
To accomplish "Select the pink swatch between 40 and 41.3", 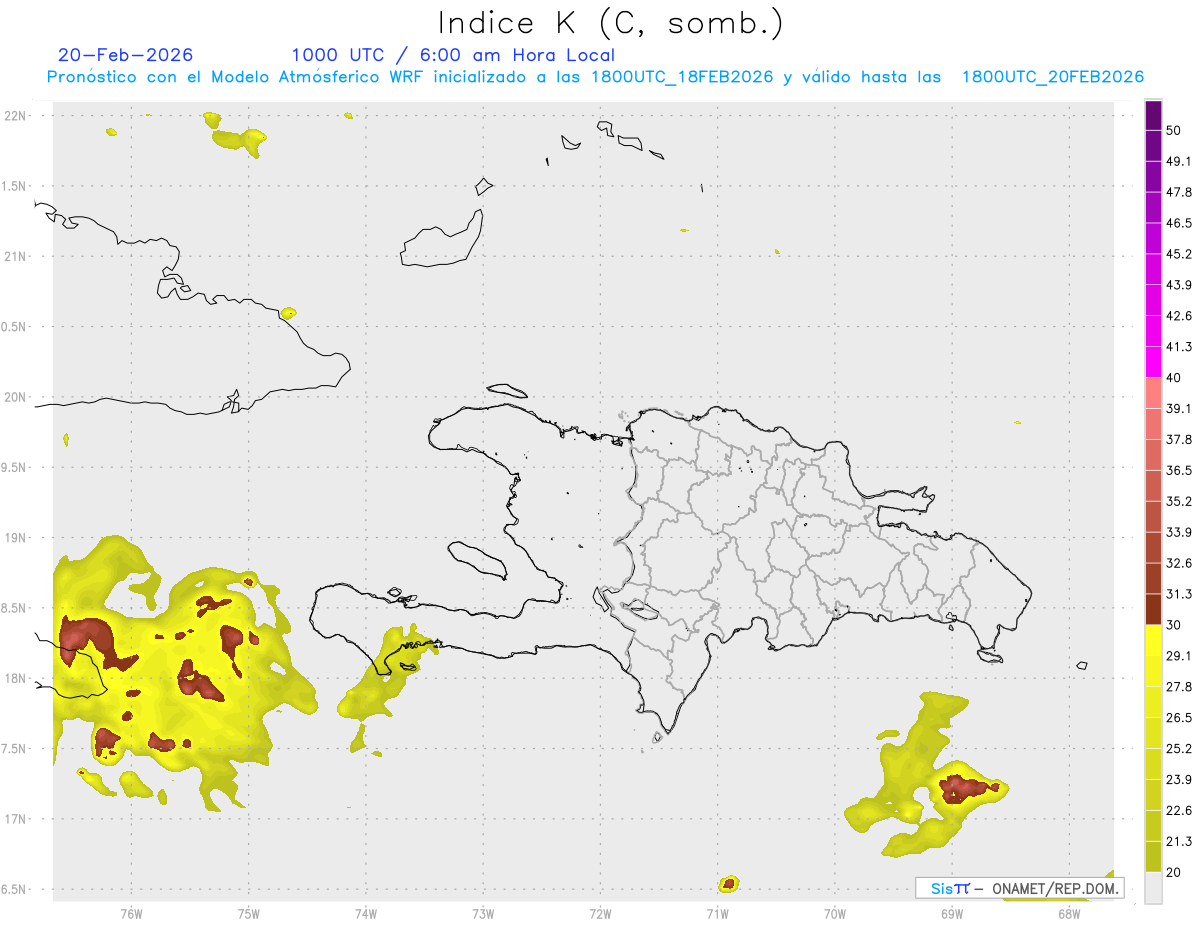I will pos(1154,362).
